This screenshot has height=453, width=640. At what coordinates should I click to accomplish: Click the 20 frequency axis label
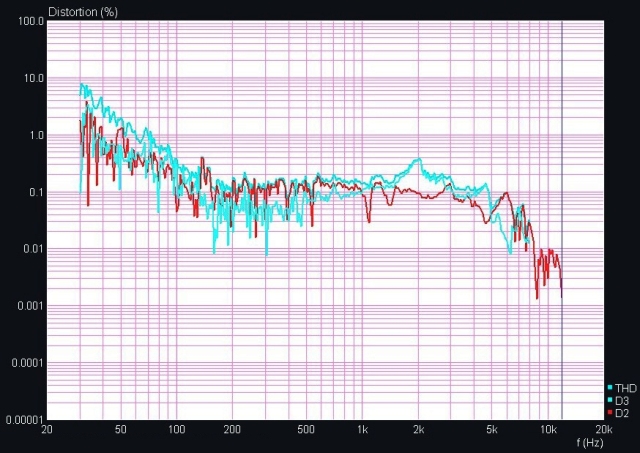(47, 430)
